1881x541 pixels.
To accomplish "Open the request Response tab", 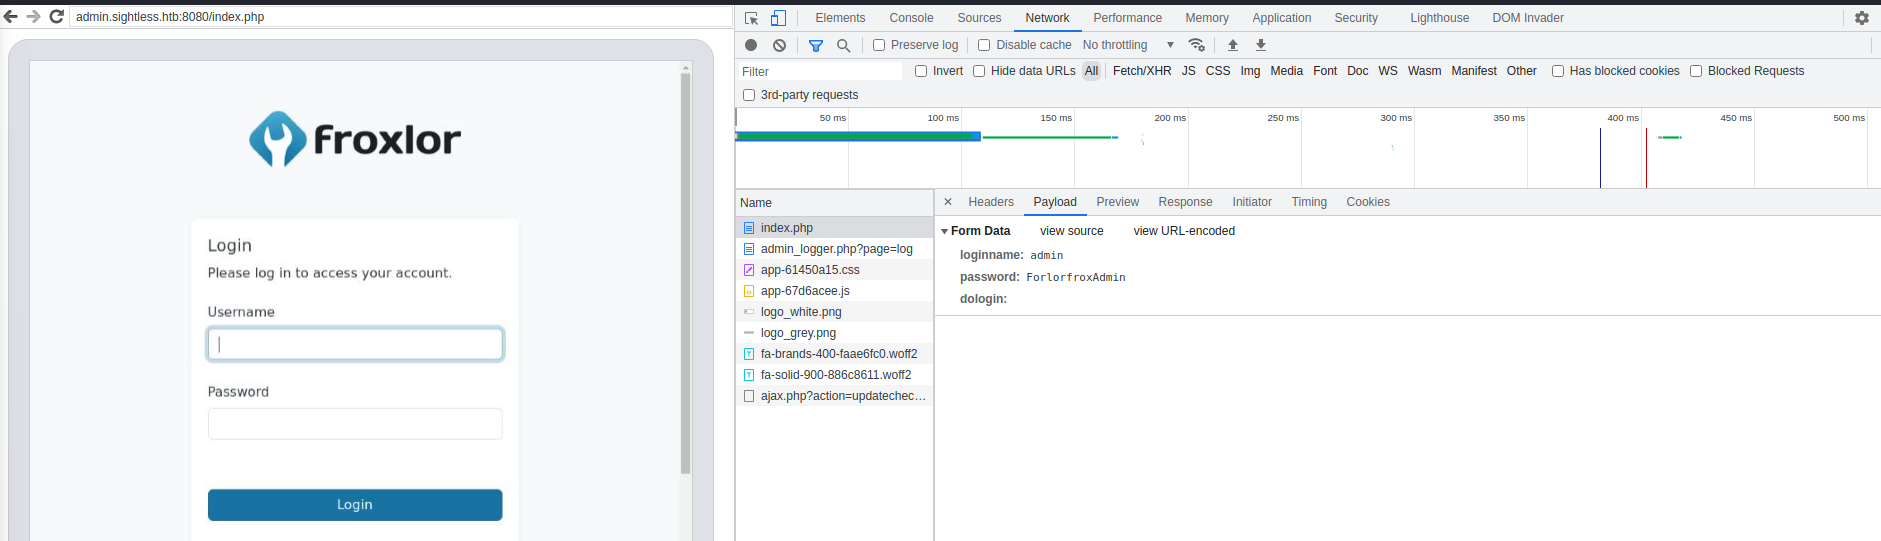I will coord(1185,202).
